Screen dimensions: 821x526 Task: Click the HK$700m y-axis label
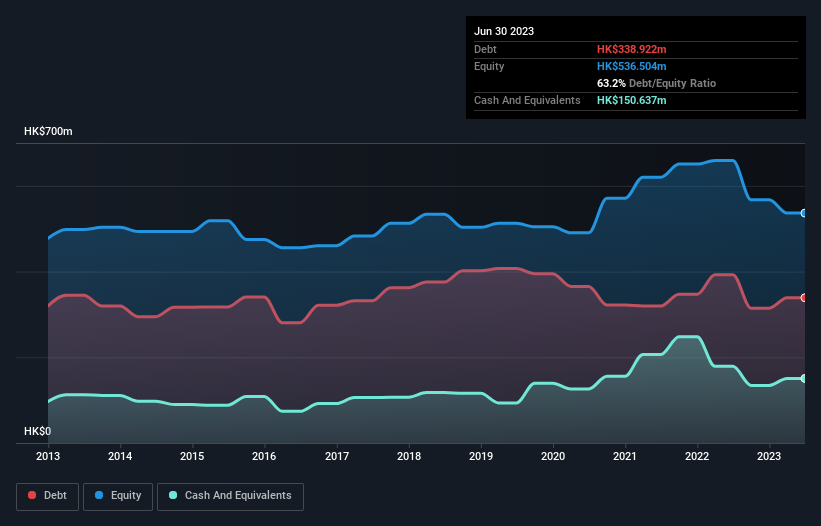click(48, 132)
